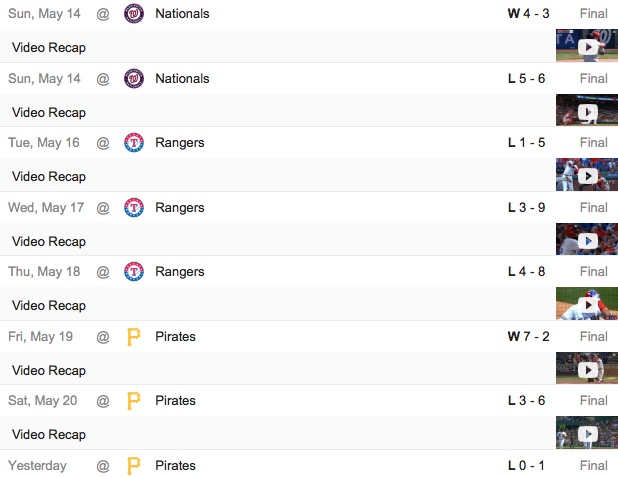This screenshot has width=618, height=477.
Task: Click Nationals logo in the W 4-3 row
Action: [133, 14]
